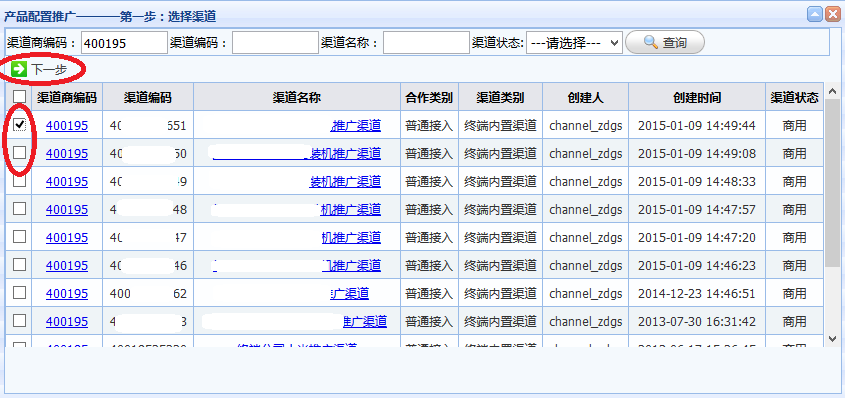Open the 渠道状态 请选择 dropdown
The image size is (845, 398).
(x=574, y=43)
